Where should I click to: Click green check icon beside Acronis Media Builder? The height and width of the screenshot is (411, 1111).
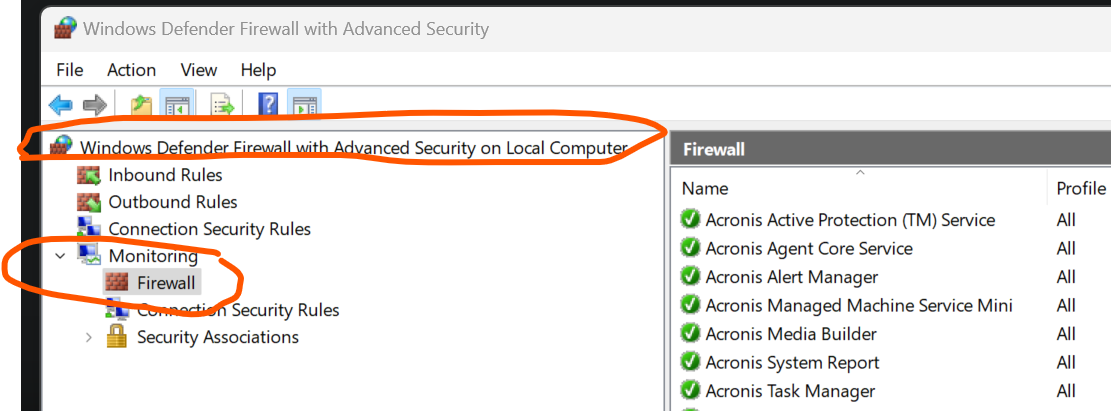[690, 333]
